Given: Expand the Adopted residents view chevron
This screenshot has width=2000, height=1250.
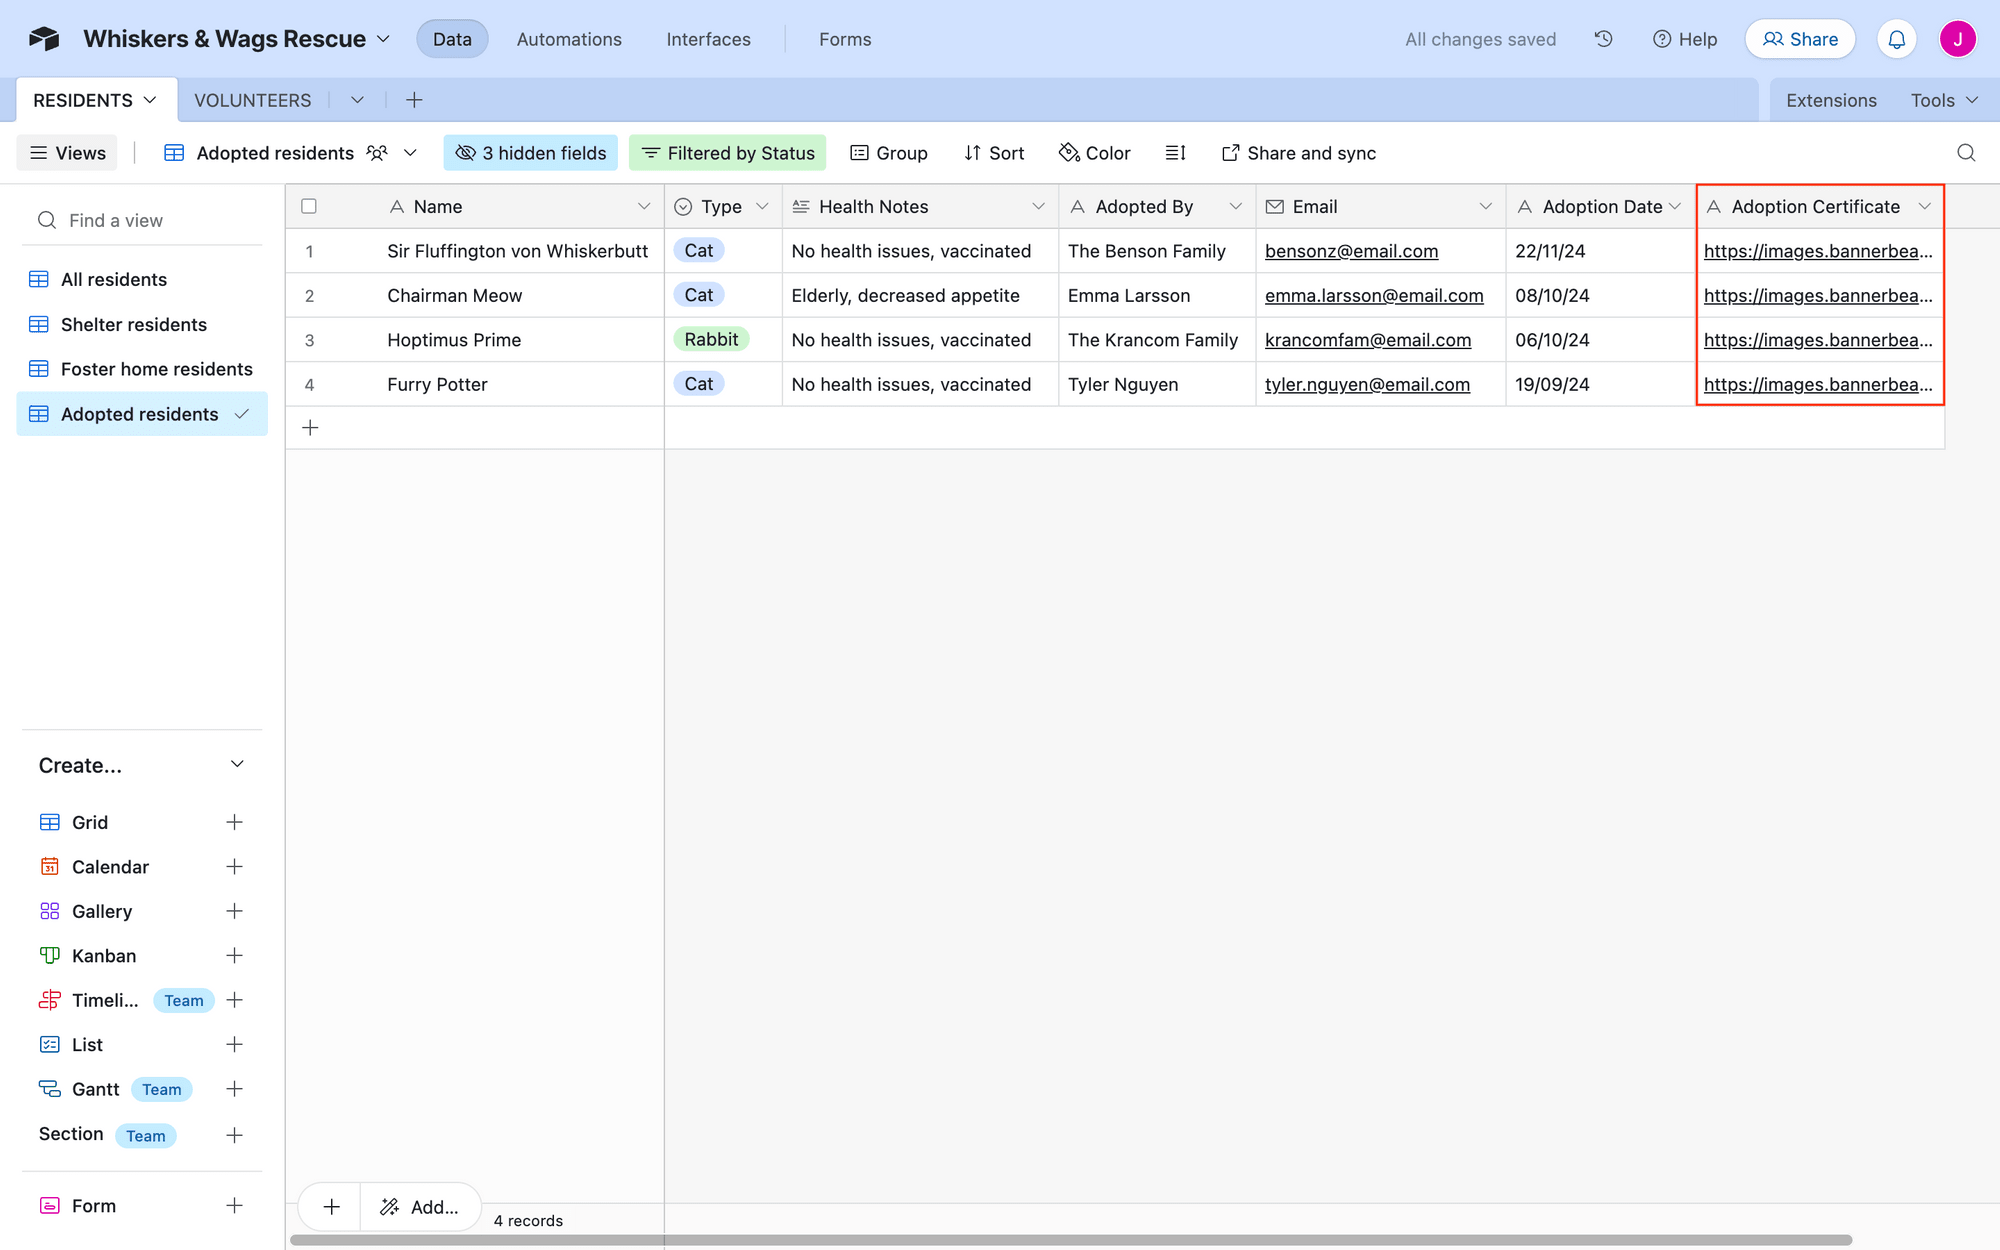Looking at the screenshot, I should (x=240, y=415).
